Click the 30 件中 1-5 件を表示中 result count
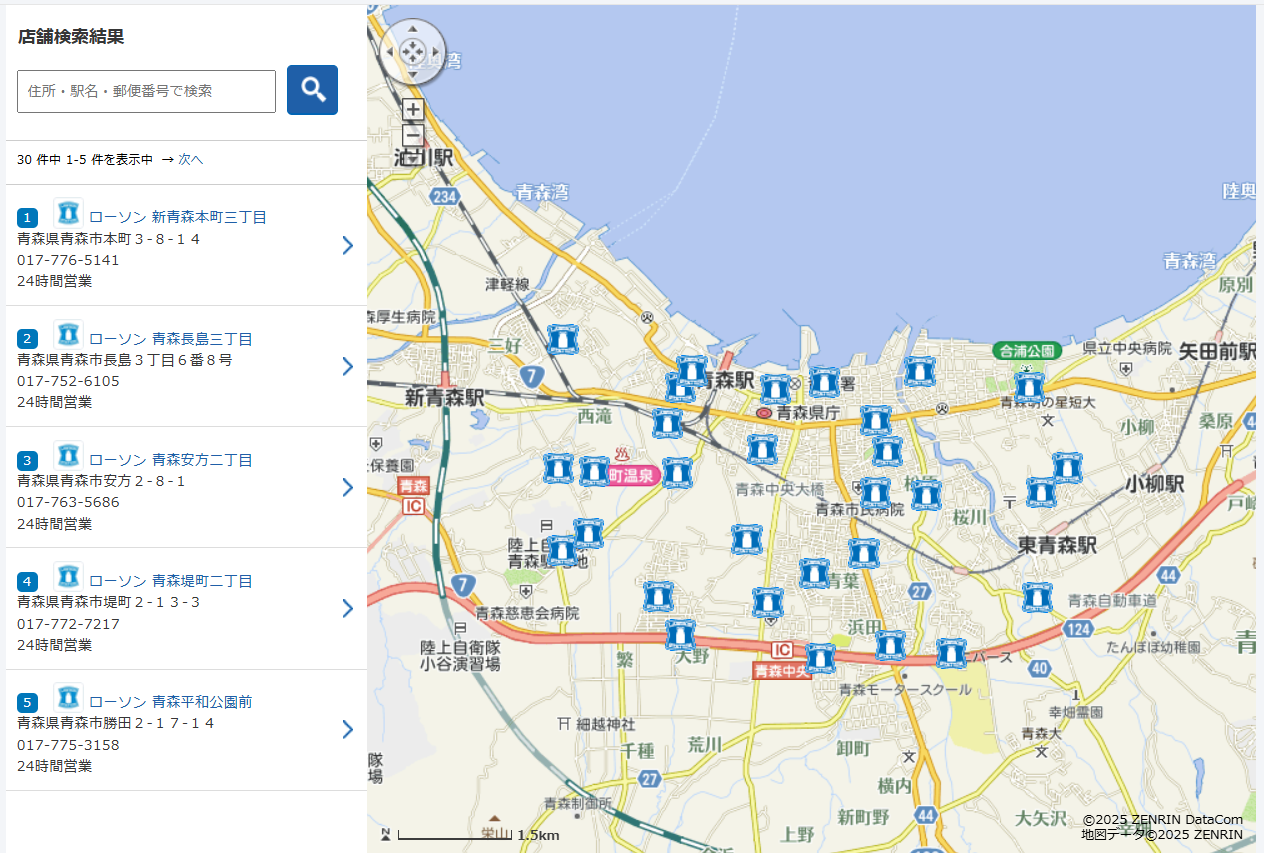The width and height of the screenshot is (1264, 853). [85, 159]
